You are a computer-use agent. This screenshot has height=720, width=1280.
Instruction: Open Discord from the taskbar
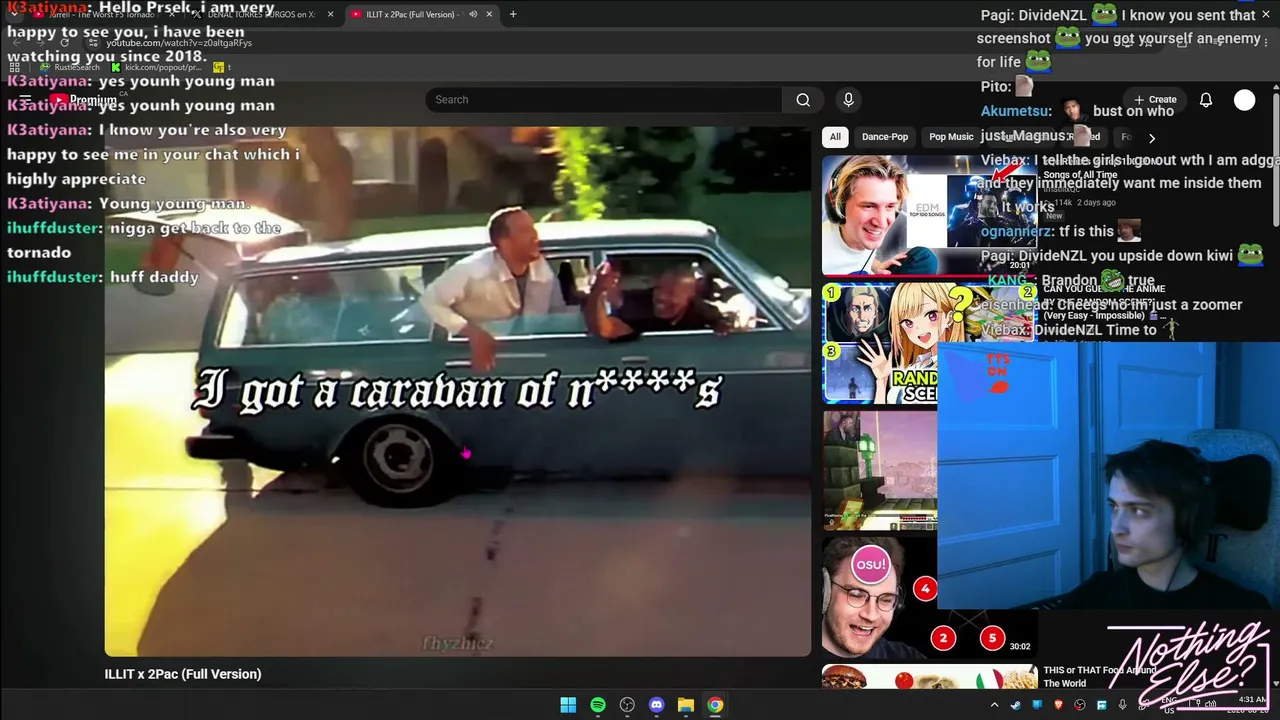coord(656,705)
